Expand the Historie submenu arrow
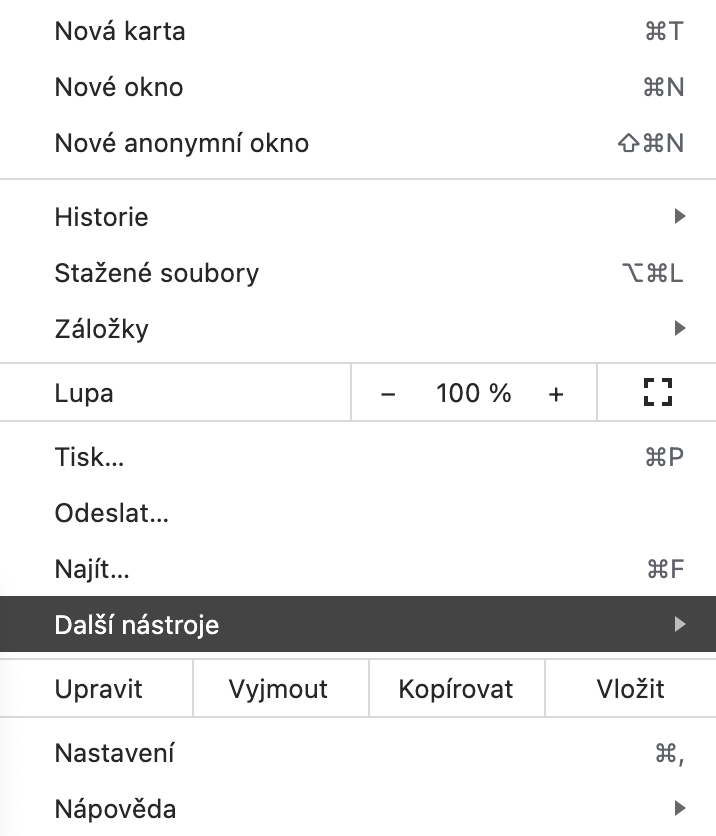Image resolution: width=716 pixels, height=836 pixels. pyautogui.click(x=680, y=216)
